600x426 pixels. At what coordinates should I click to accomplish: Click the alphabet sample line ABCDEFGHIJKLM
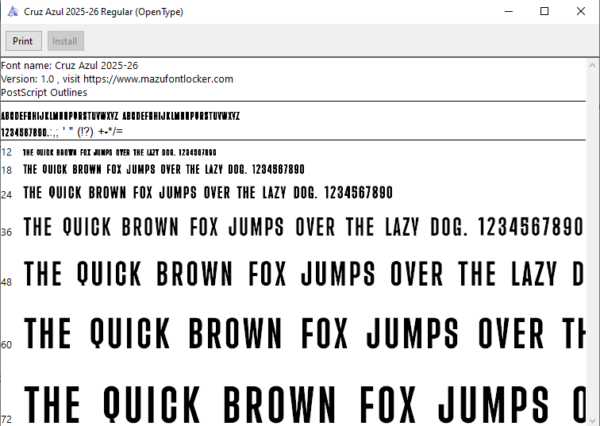click(x=120, y=116)
